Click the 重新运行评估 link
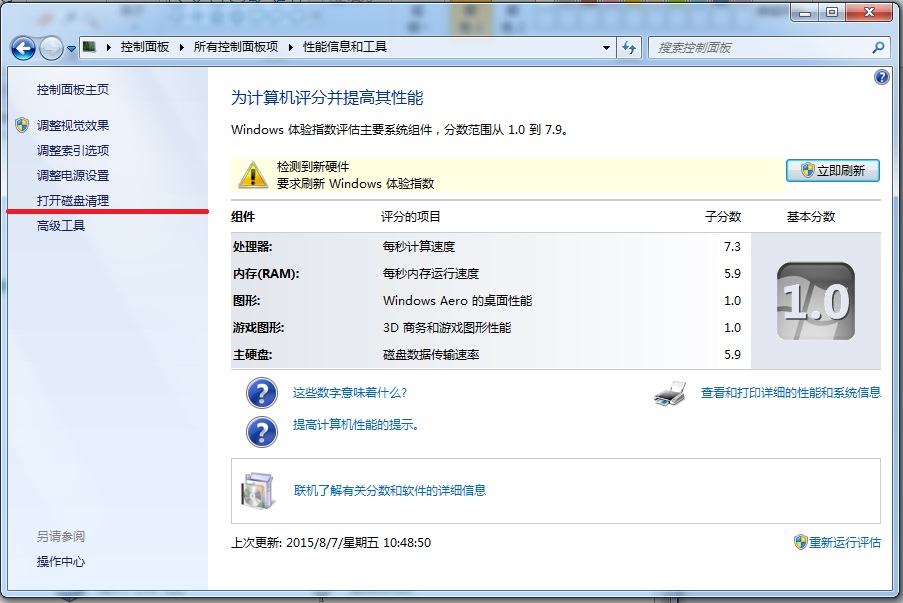This screenshot has height=603, width=903. (x=844, y=542)
